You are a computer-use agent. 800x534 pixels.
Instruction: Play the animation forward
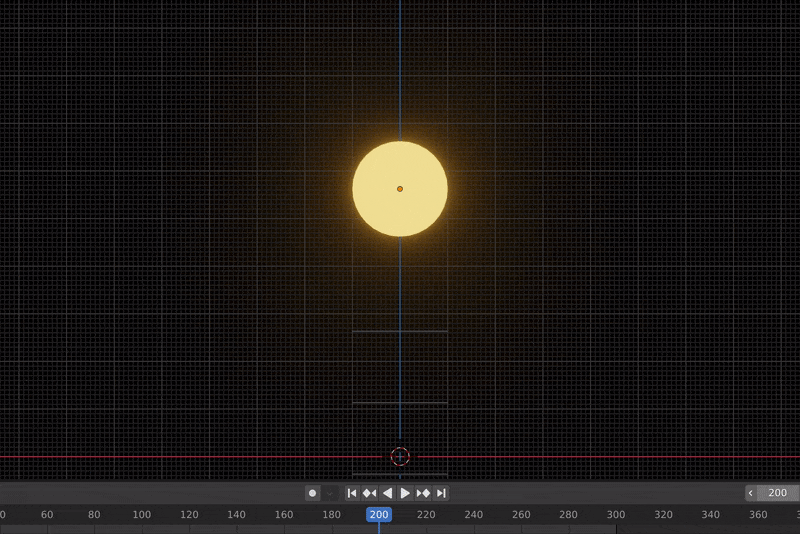(x=405, y=493)
